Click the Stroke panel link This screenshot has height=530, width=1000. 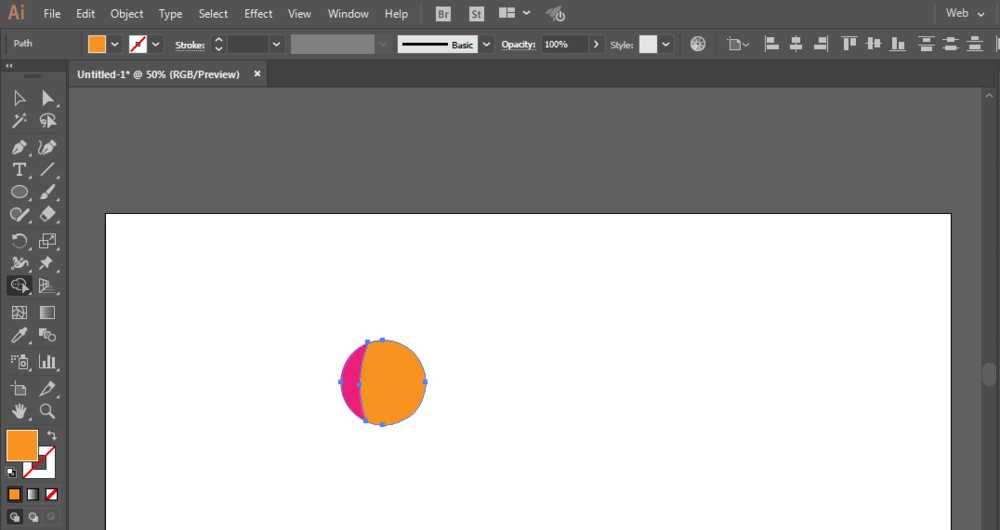190,45
